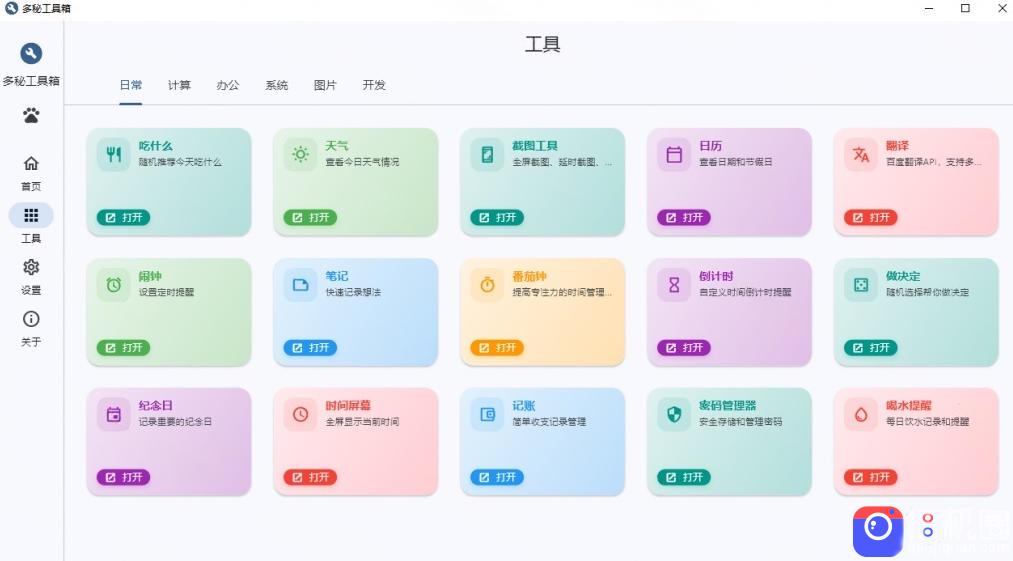The image size is (1013, 561).
Task: Click 打开 on the 倒计时 card
Action: [684, 348]
